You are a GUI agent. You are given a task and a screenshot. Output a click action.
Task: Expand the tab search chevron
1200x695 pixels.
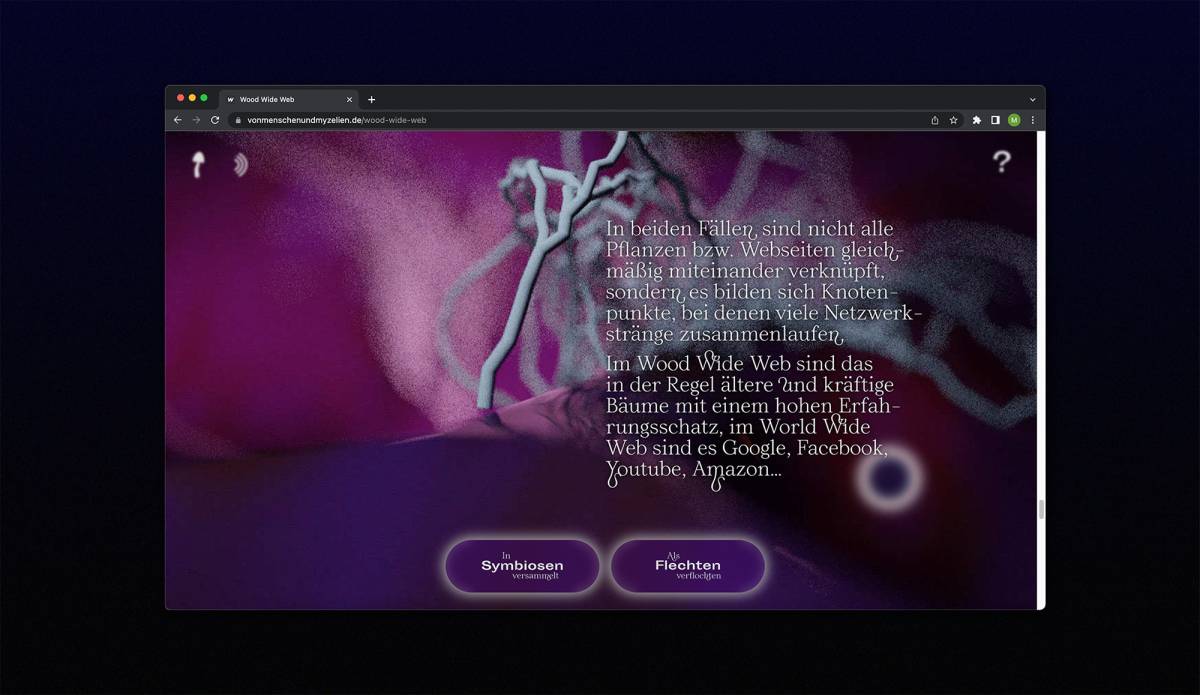[1032, 100]
